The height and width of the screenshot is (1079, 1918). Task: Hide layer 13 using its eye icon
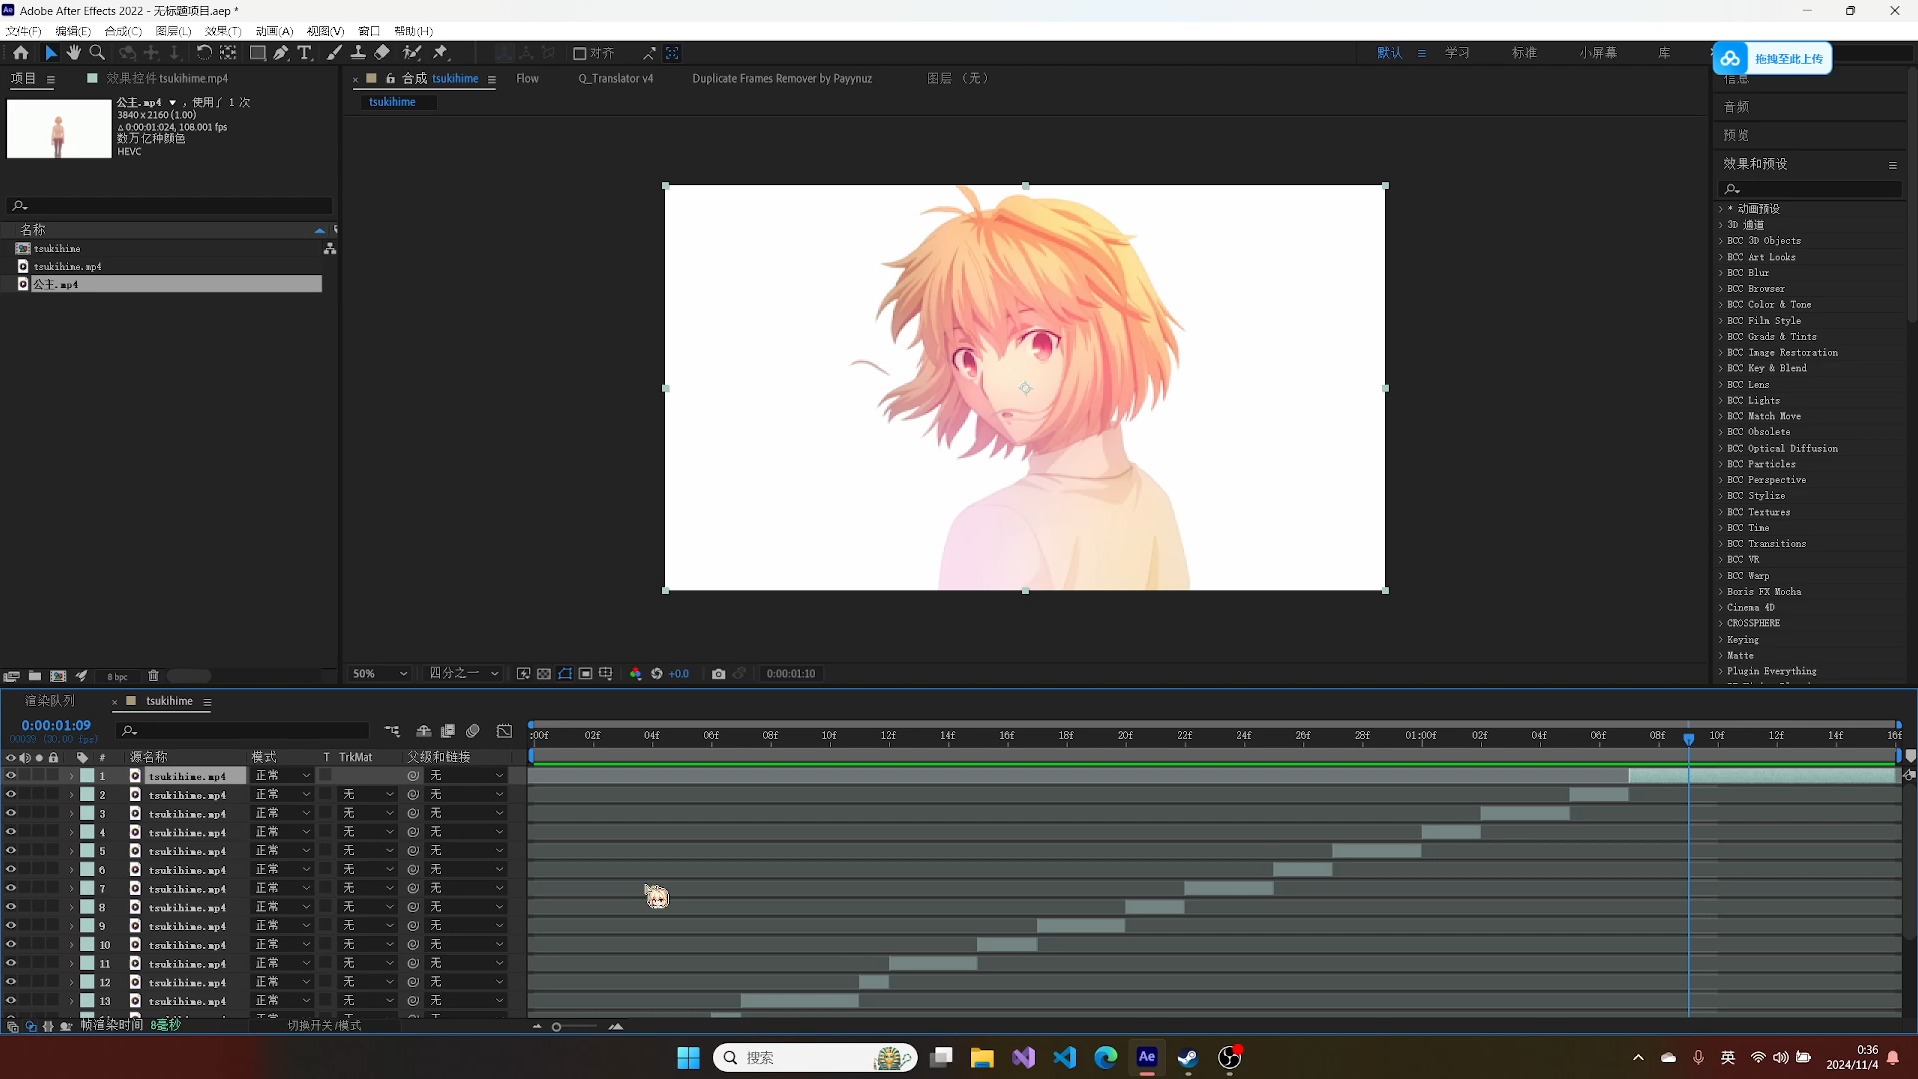click(11, 1001)
